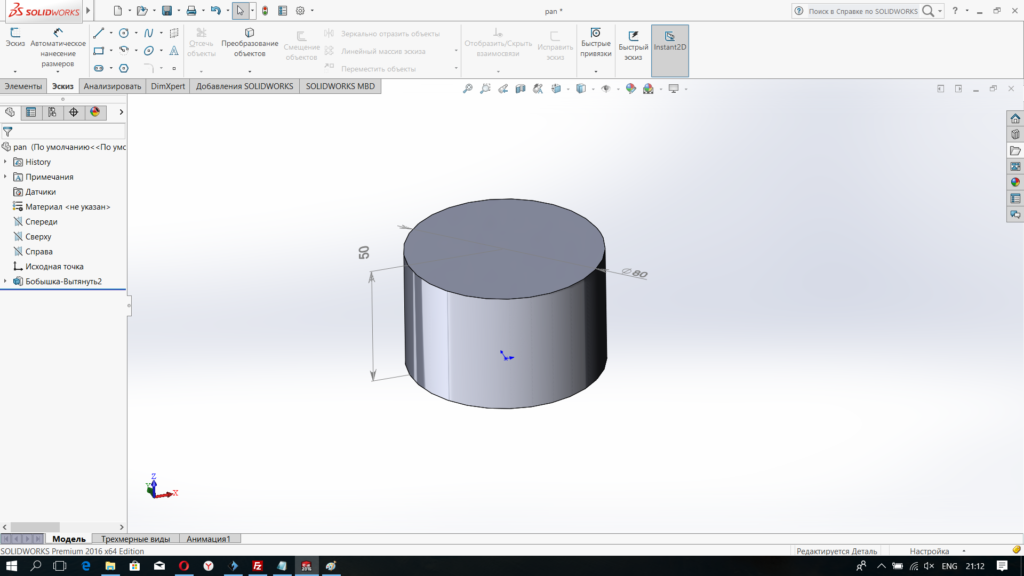The height and width of the screenshot is (576, 1024).
Task: Open Windows Start menu
Action: 11,566
